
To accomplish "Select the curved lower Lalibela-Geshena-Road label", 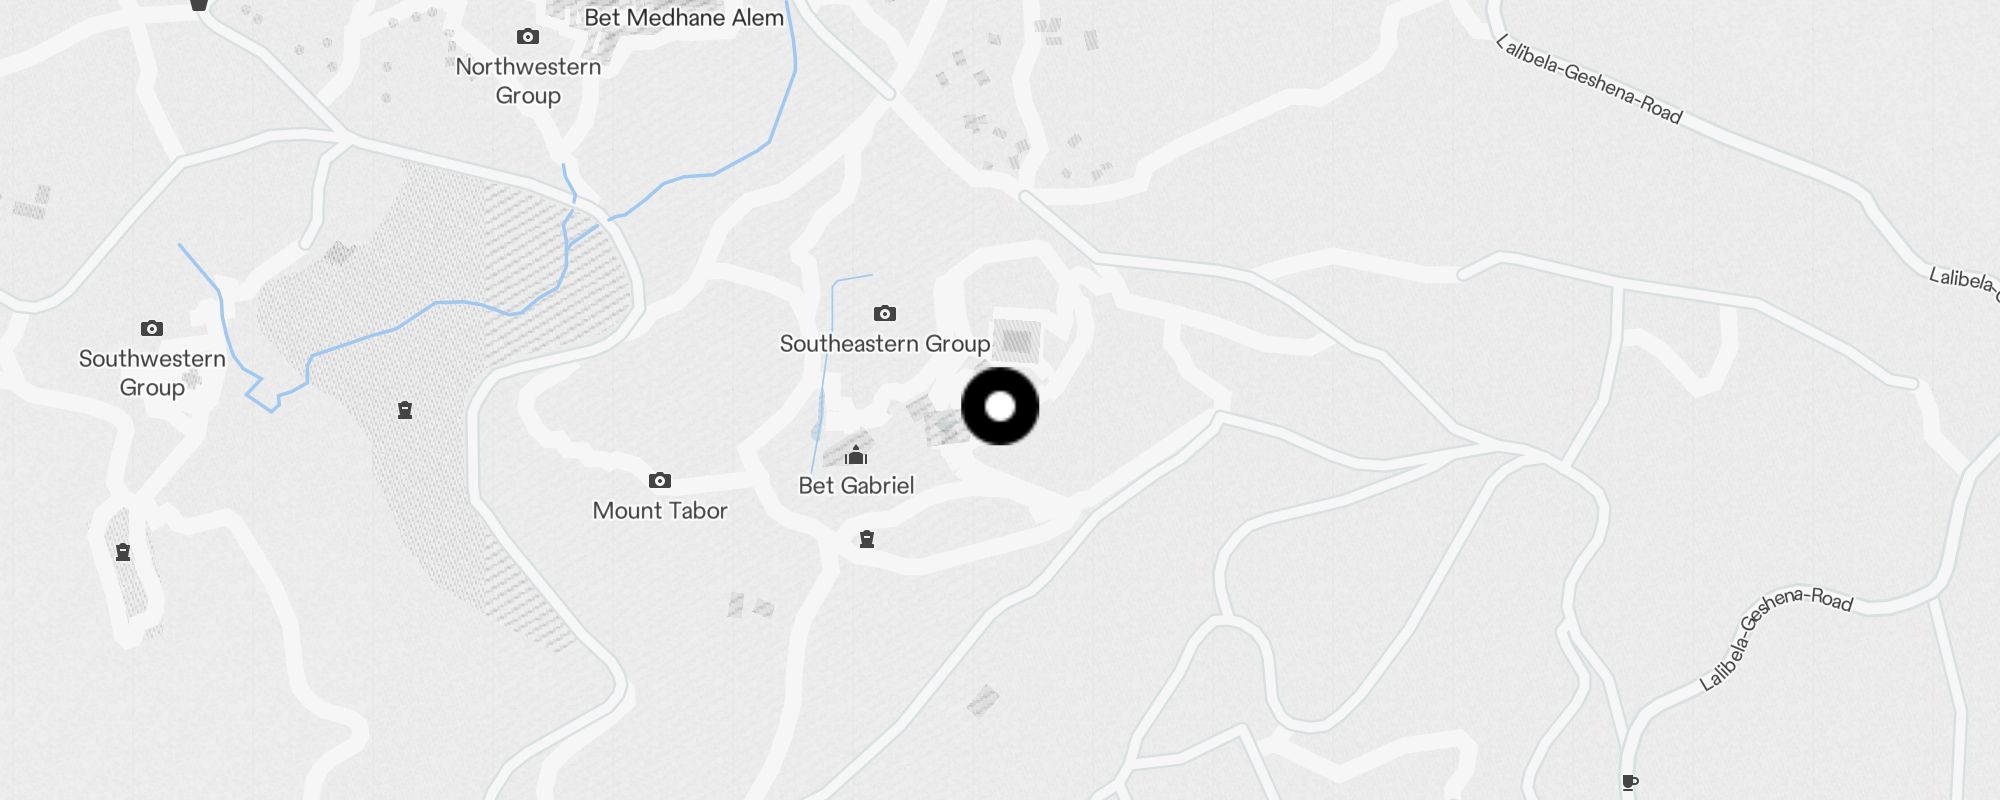I will (x=1776, y=637).
